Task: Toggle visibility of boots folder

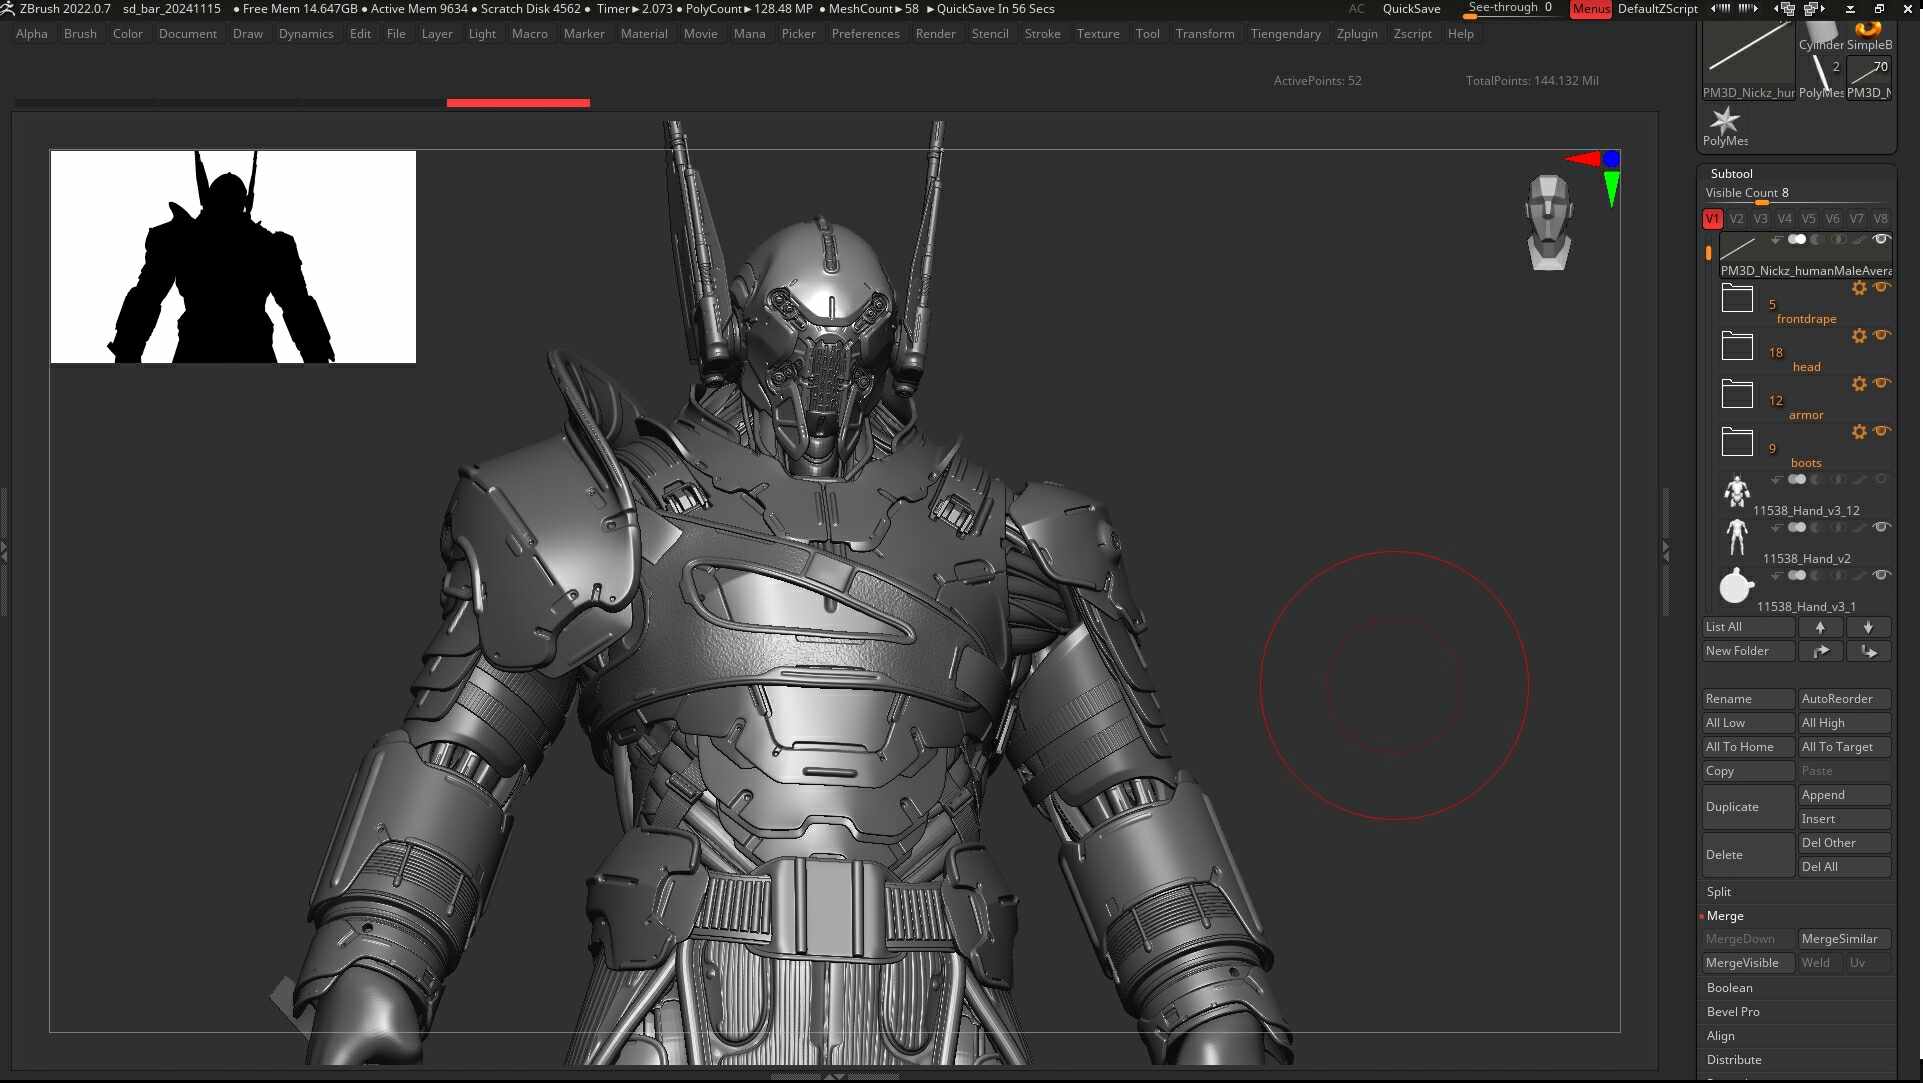Action: point(1882,432)
